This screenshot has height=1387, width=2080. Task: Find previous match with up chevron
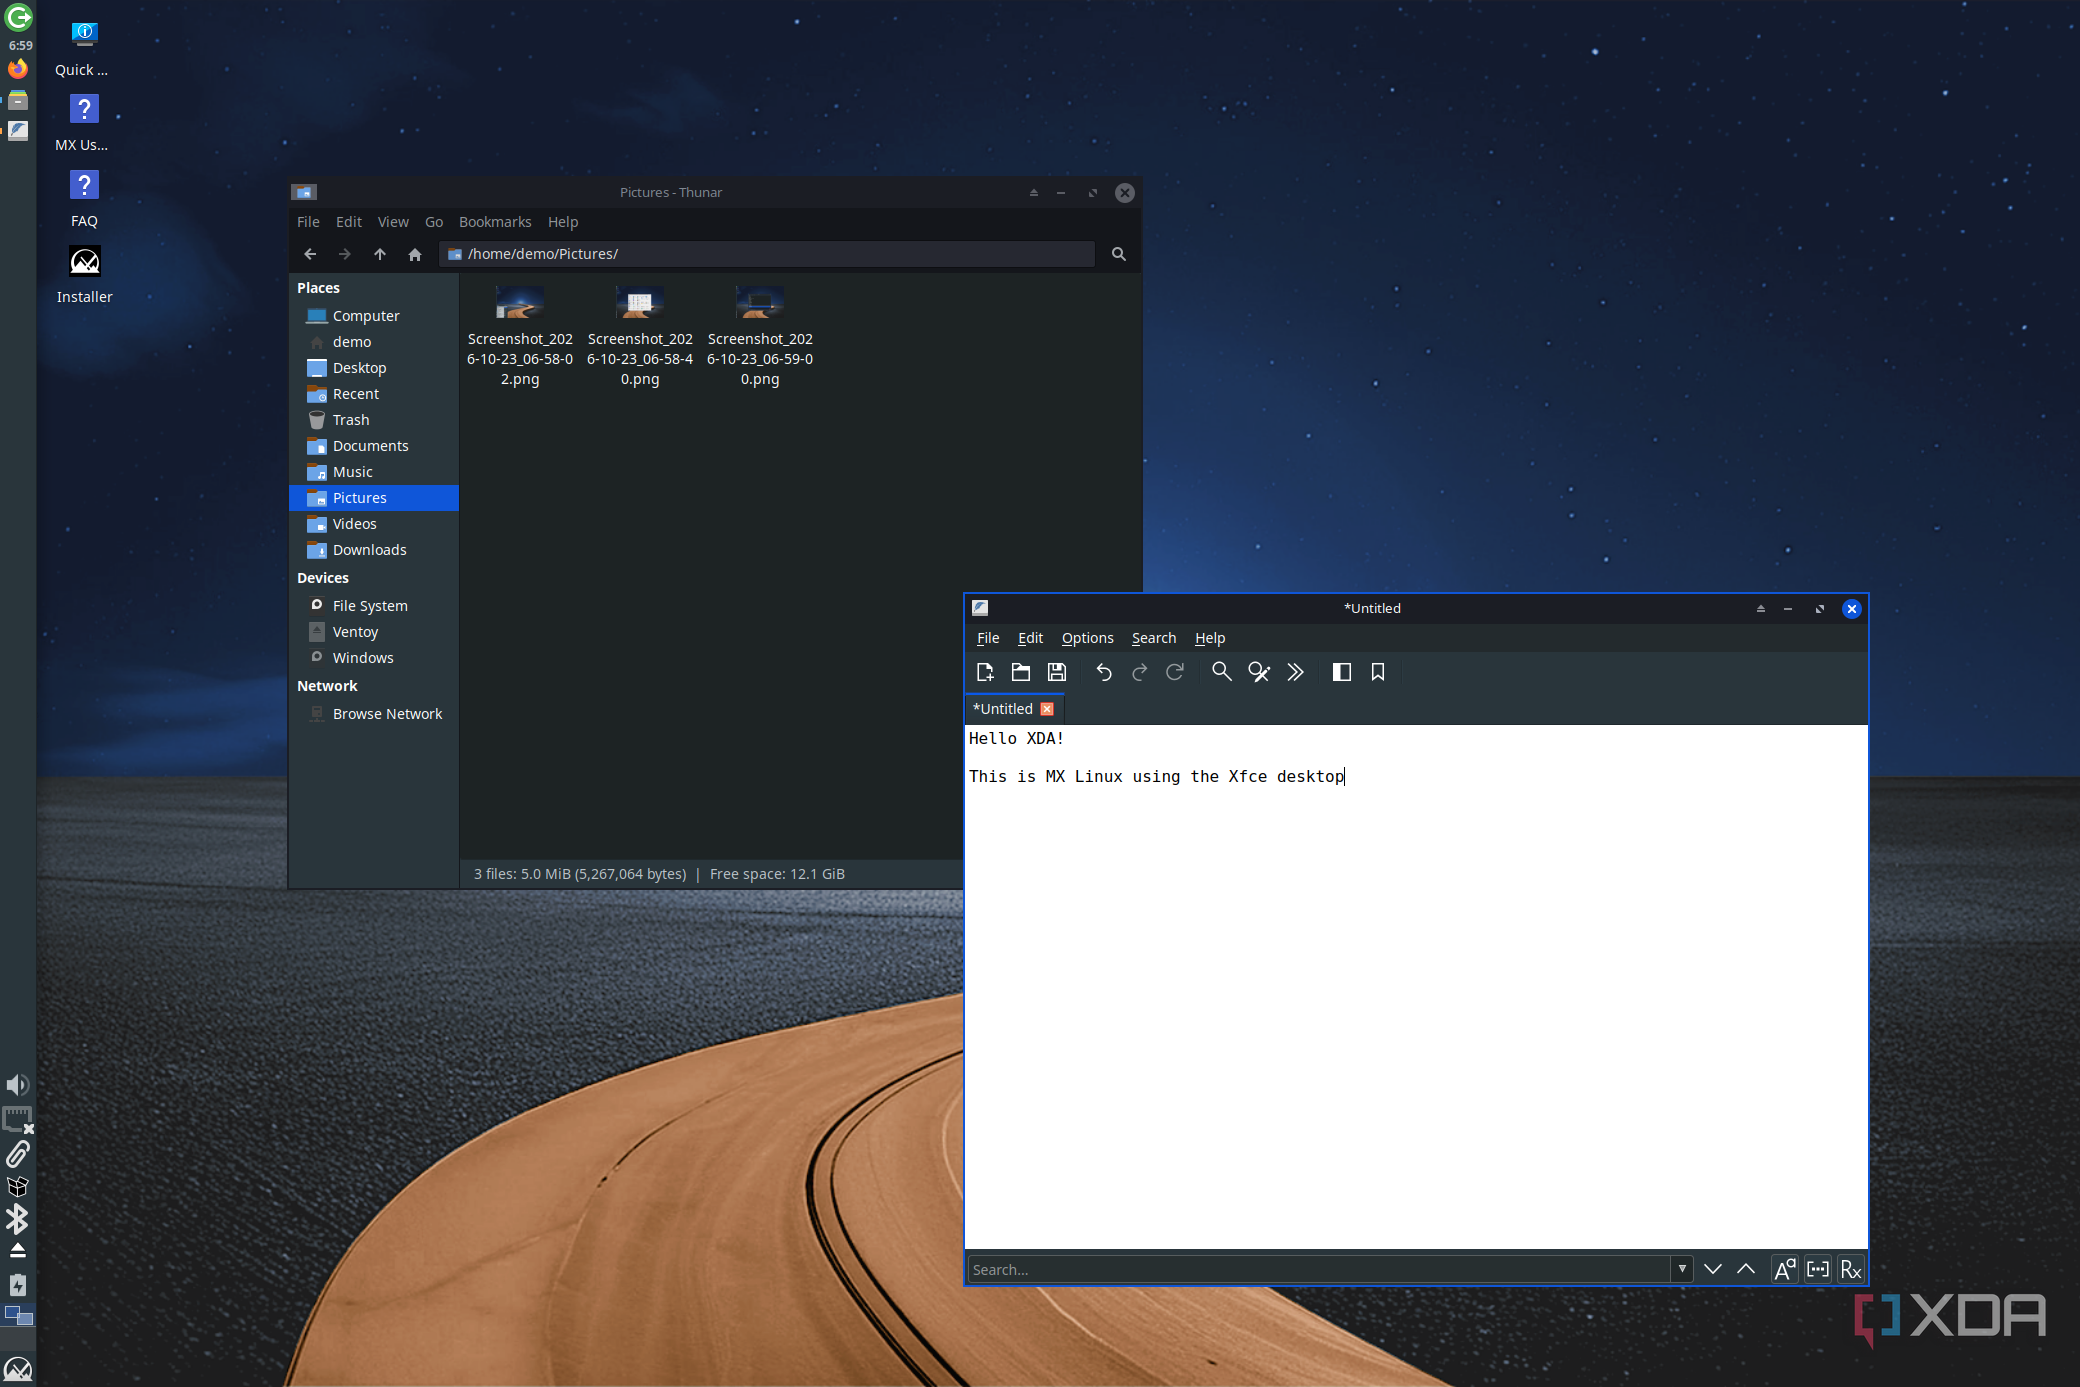[1746, 1270]
